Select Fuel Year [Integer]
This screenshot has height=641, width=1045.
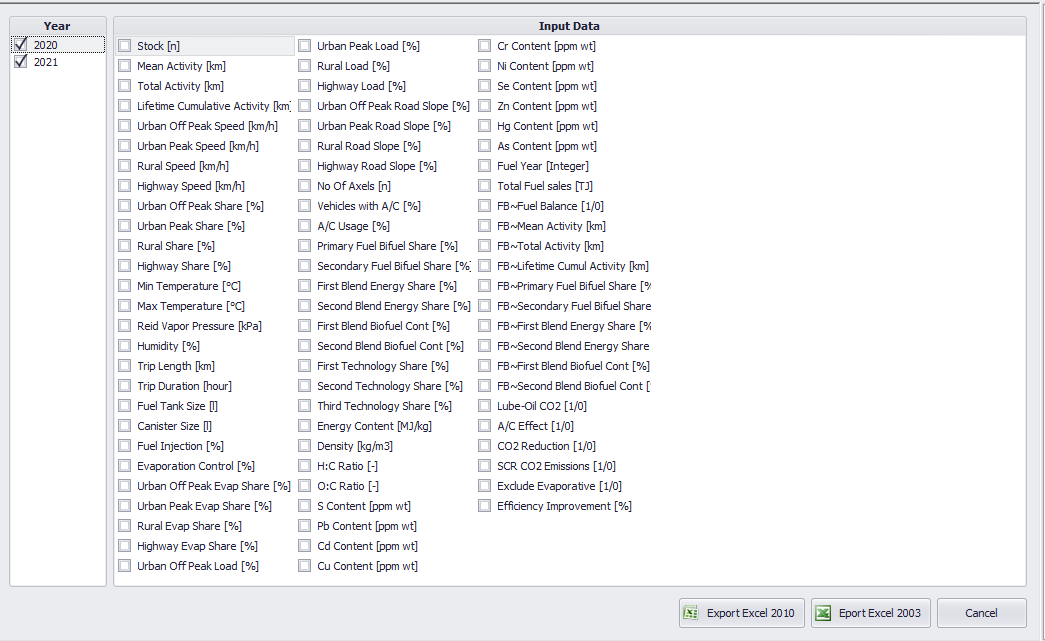tap(484, 165)
